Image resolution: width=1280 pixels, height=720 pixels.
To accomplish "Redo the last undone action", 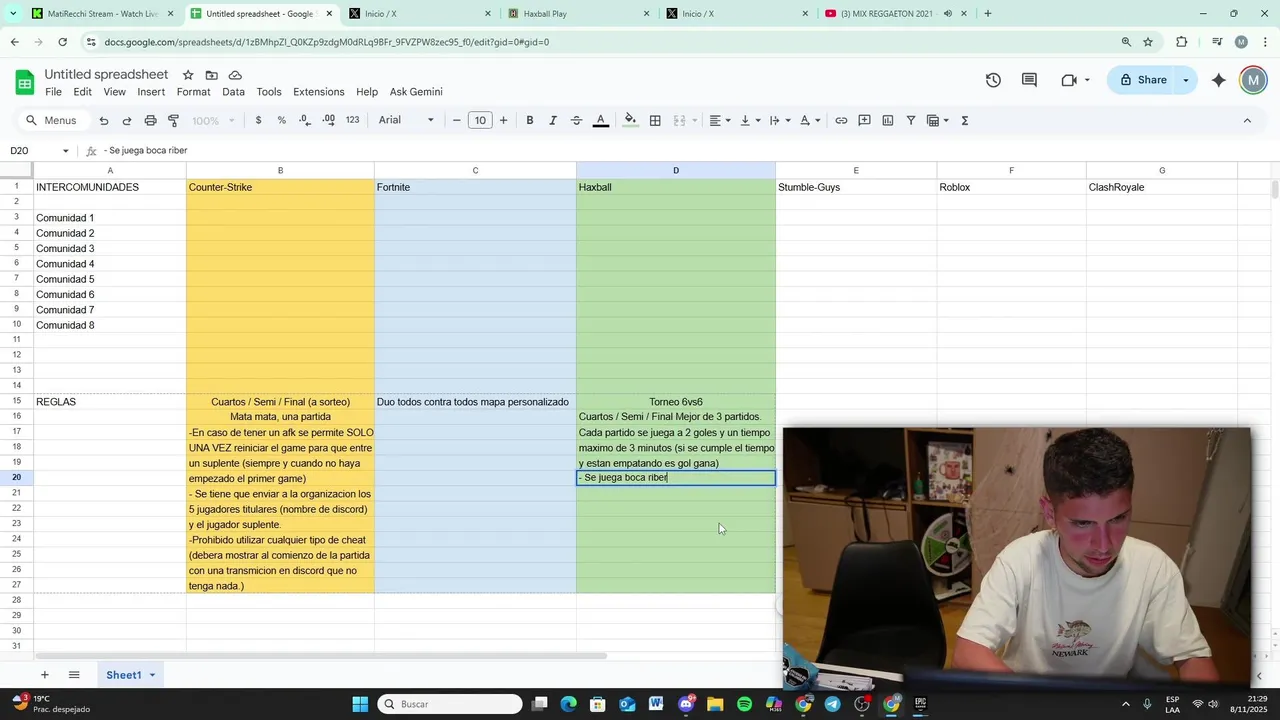I will (127, 120).
